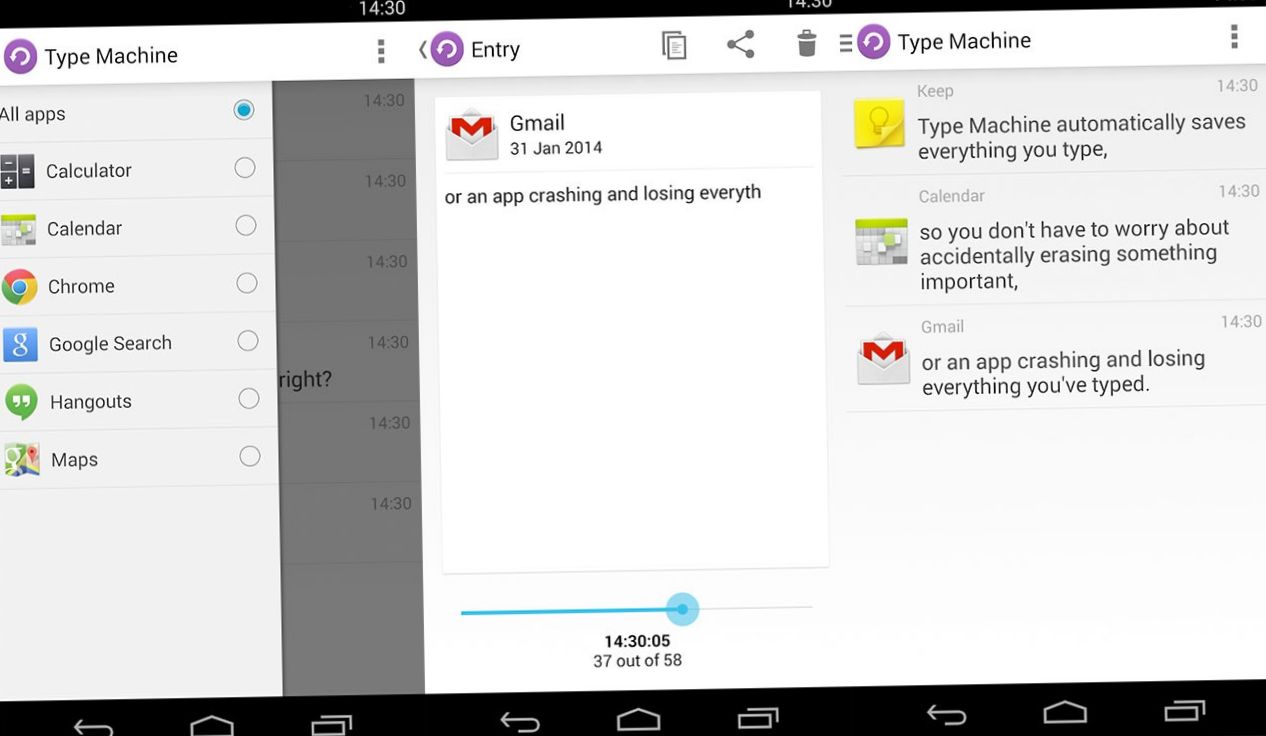
Task: Click the Maps app icon
Action: [22, 460]
